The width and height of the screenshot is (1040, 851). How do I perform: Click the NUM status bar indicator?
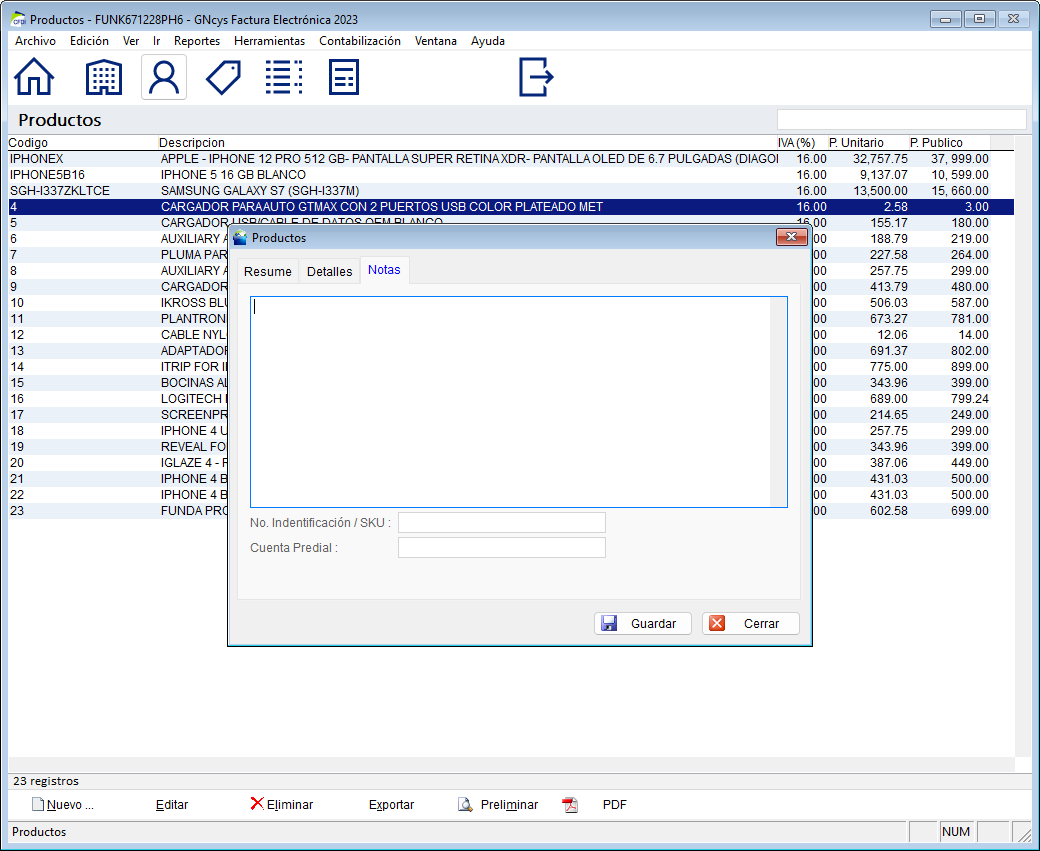coord(956,831)
